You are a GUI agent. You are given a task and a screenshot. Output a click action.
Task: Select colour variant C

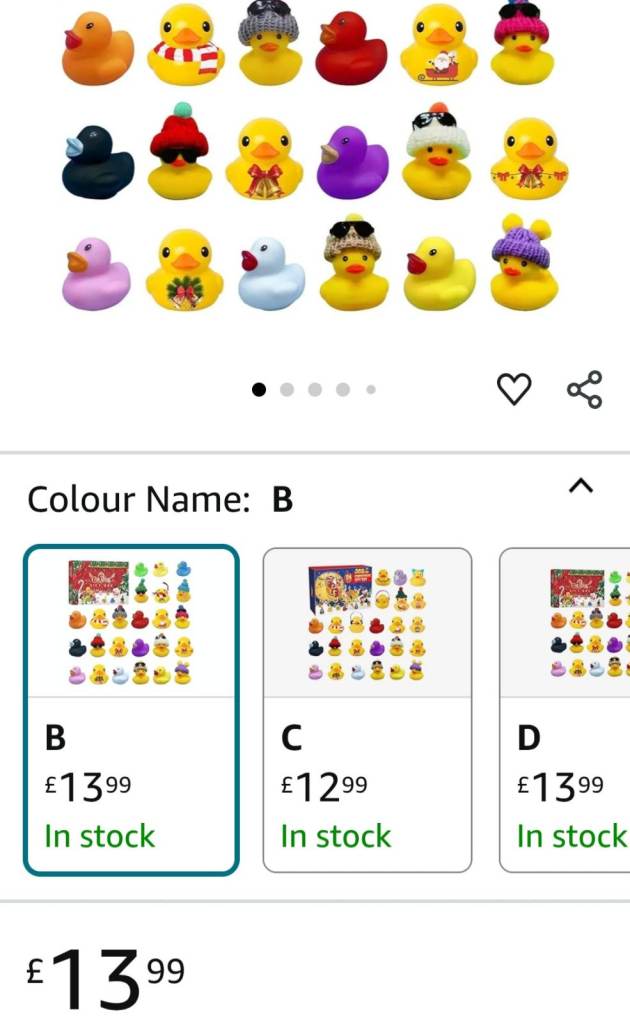366,710
